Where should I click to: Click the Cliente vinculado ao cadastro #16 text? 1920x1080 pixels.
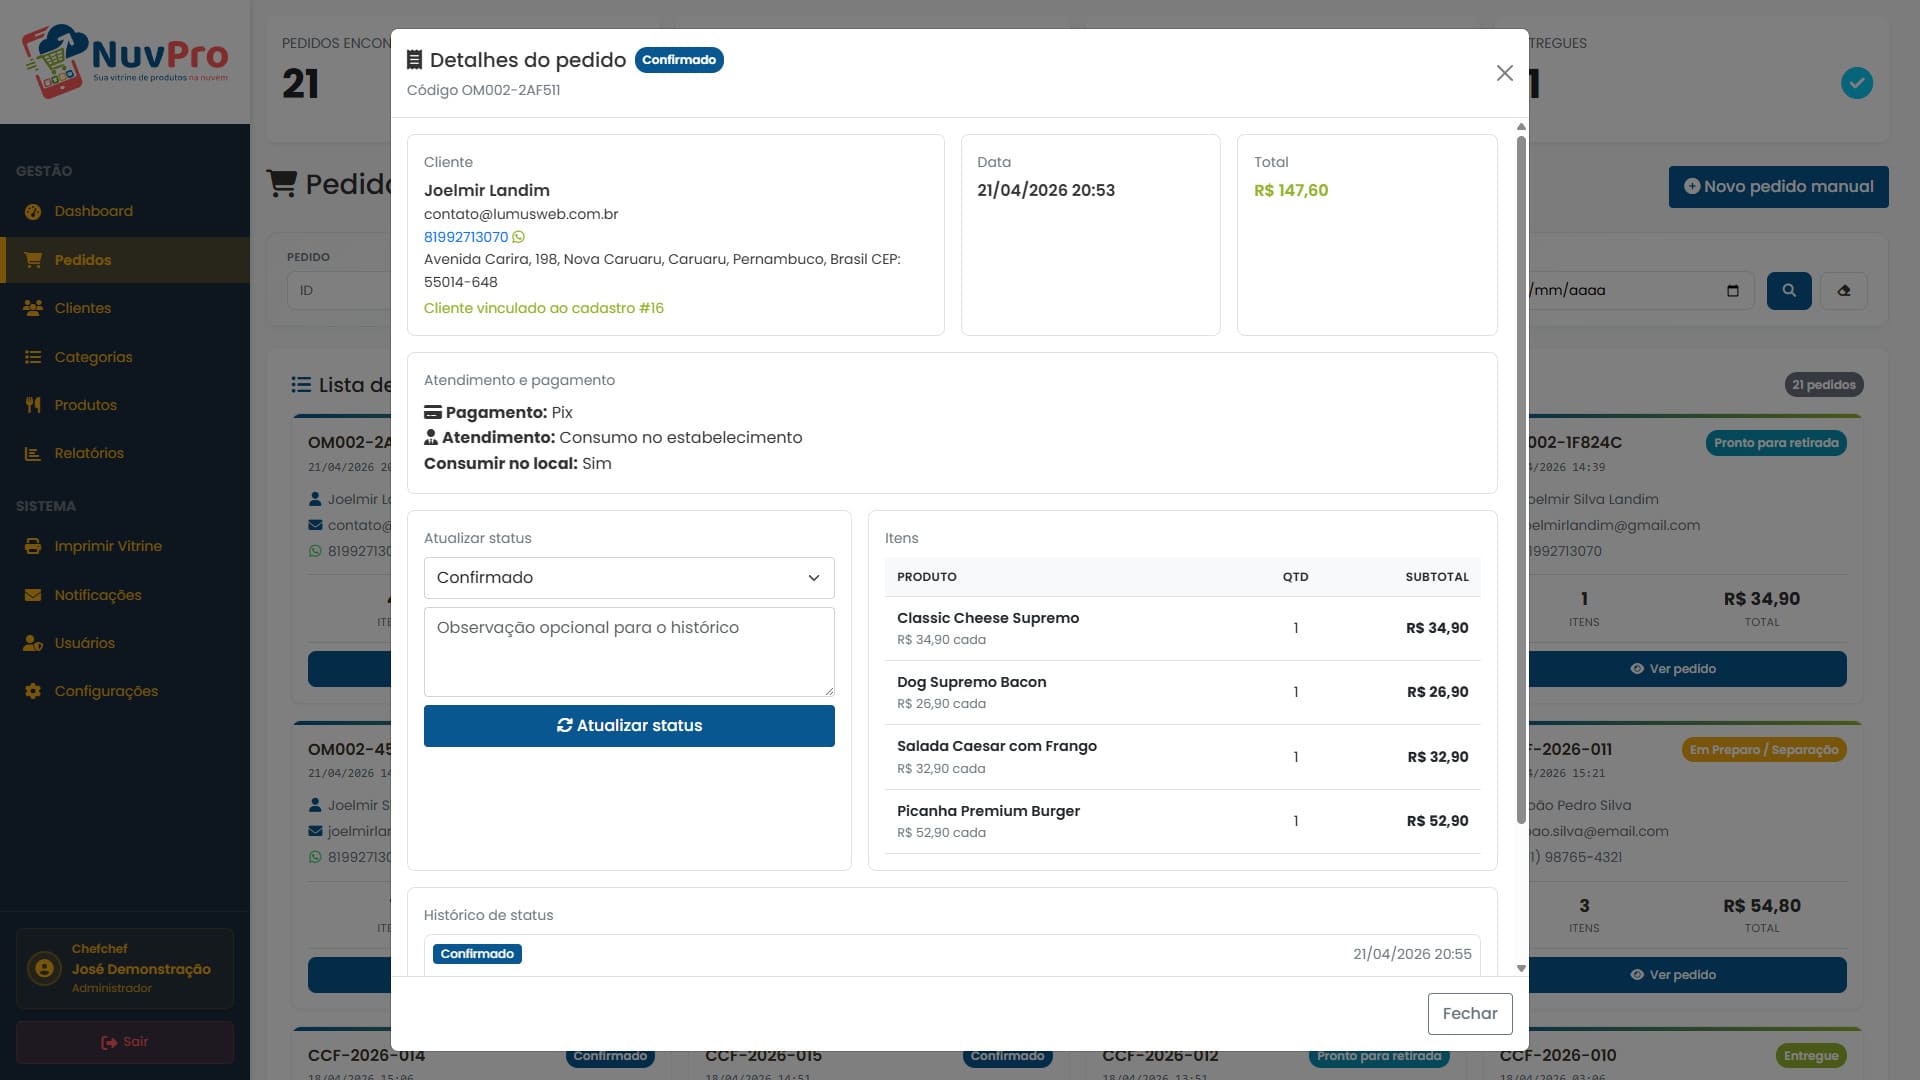click(544, 308)
